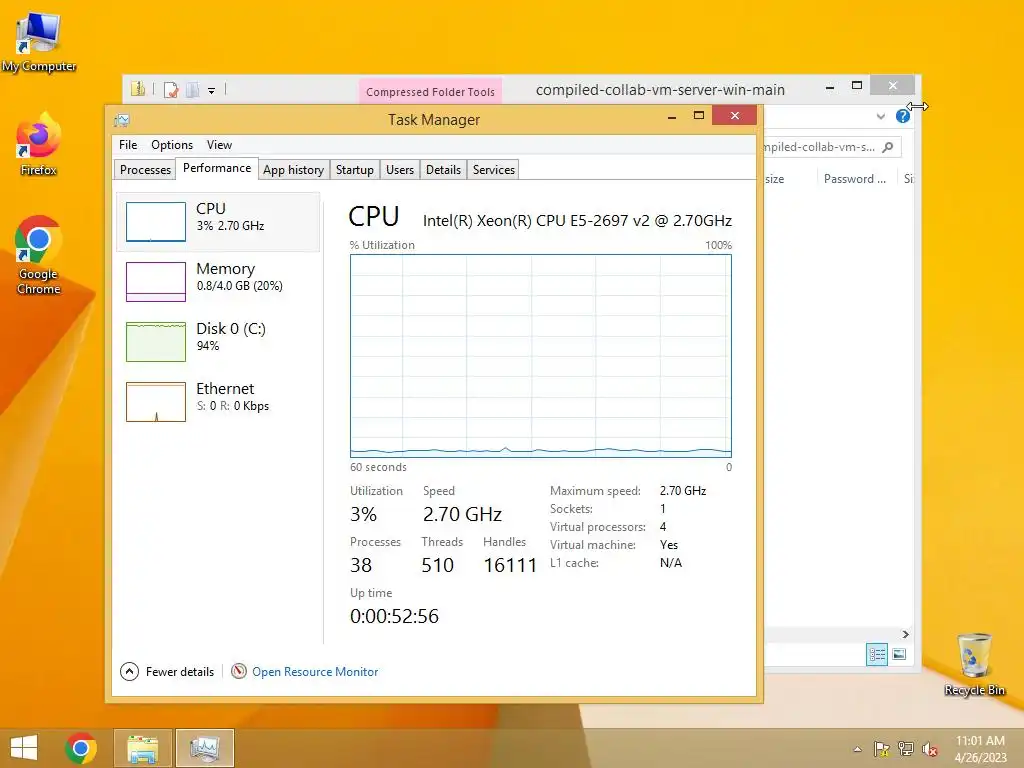This screenshot has width=1024, height=768.
Task: Click Explorer quick access properties icon
Action: [171, 90]
